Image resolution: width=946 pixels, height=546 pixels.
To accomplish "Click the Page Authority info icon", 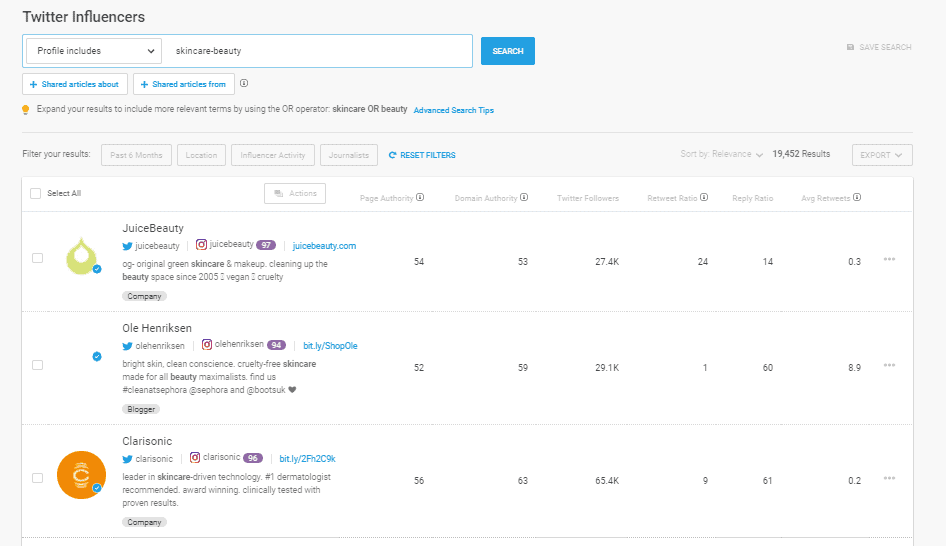I will (x=420, y=197).
